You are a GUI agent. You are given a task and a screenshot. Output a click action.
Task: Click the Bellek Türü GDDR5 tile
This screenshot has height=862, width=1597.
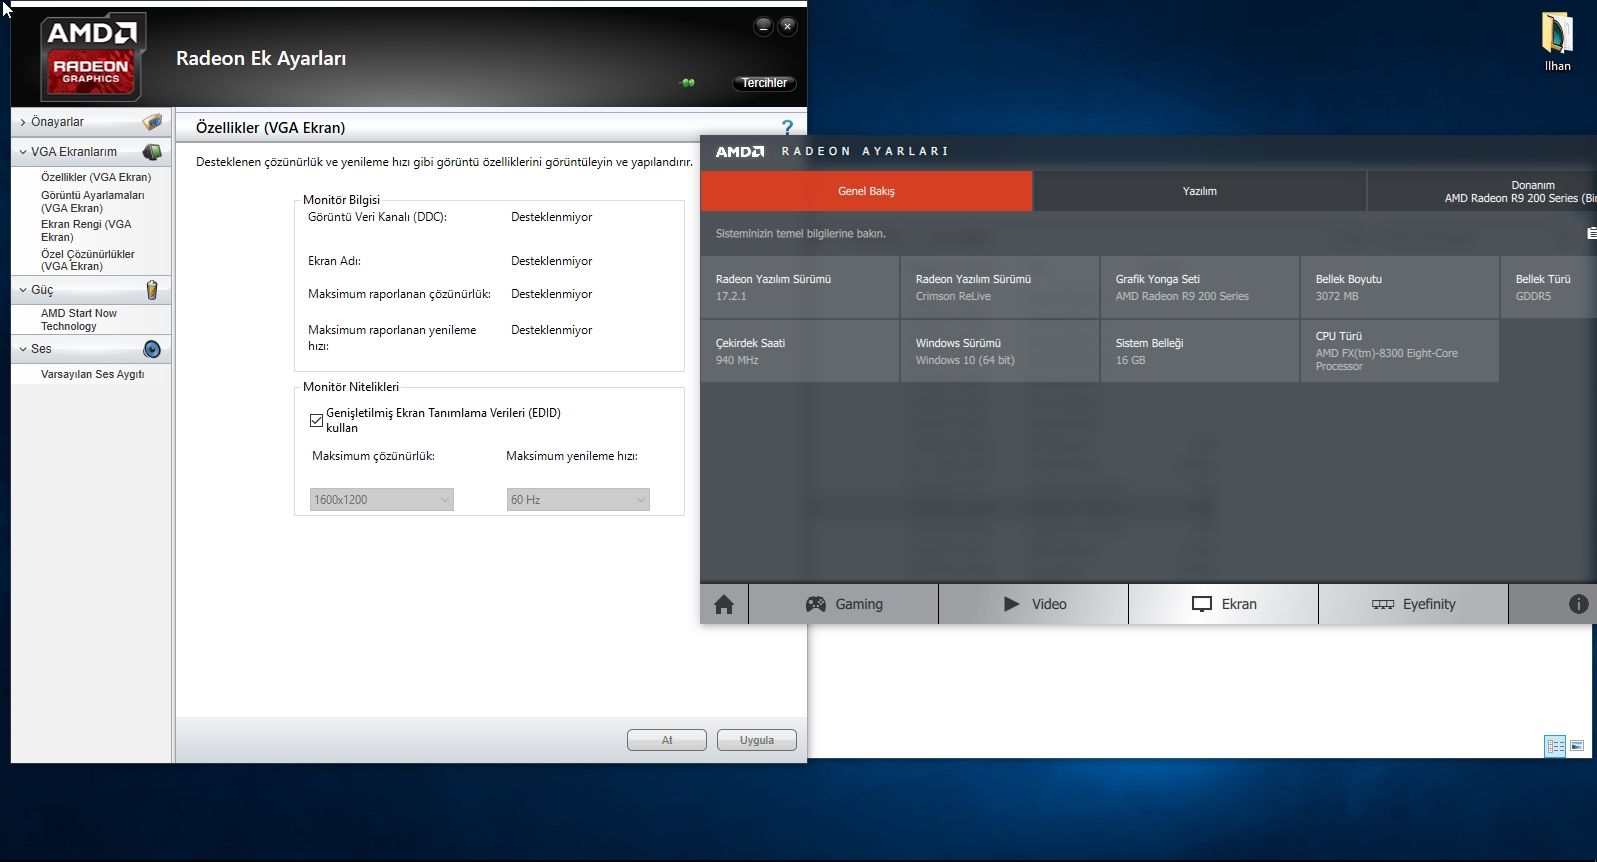pyautogui.click(x=1549, y=288)
